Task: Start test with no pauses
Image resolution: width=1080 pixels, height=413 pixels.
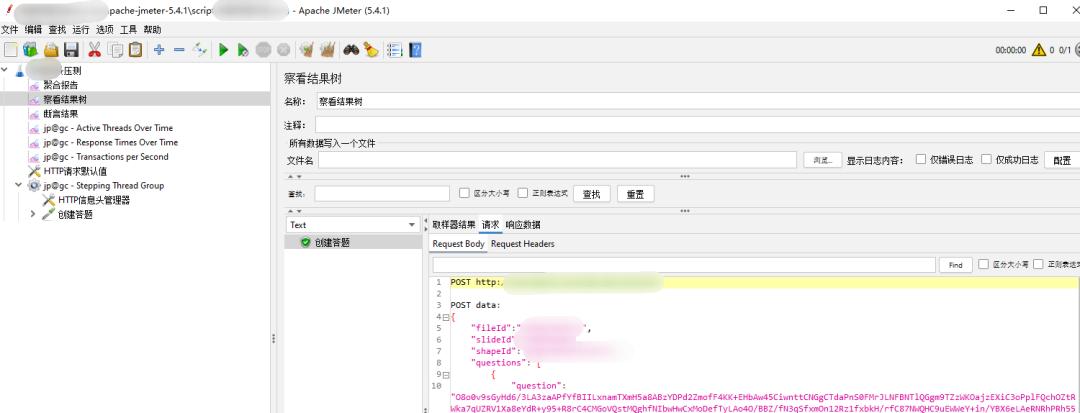Action: [x=243, y=50]
